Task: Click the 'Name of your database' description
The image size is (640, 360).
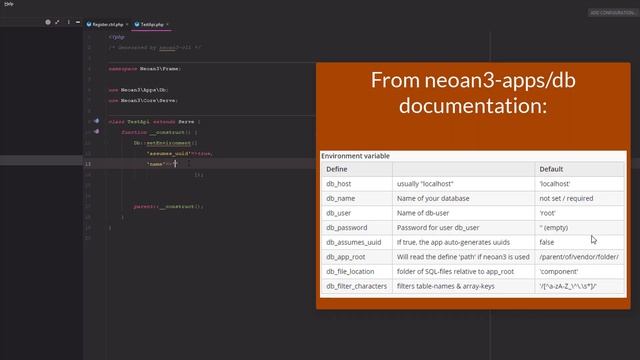Action: 433,198
